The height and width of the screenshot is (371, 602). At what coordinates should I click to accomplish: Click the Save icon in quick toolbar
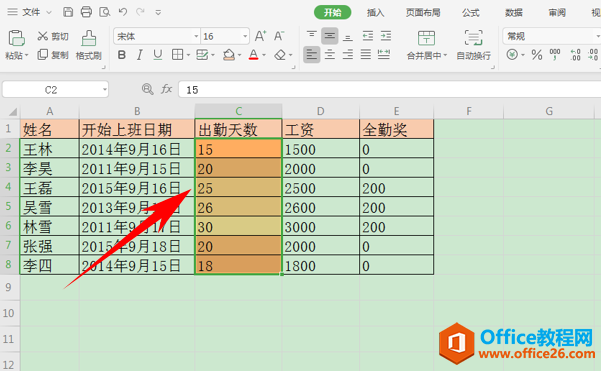[68, 12]
